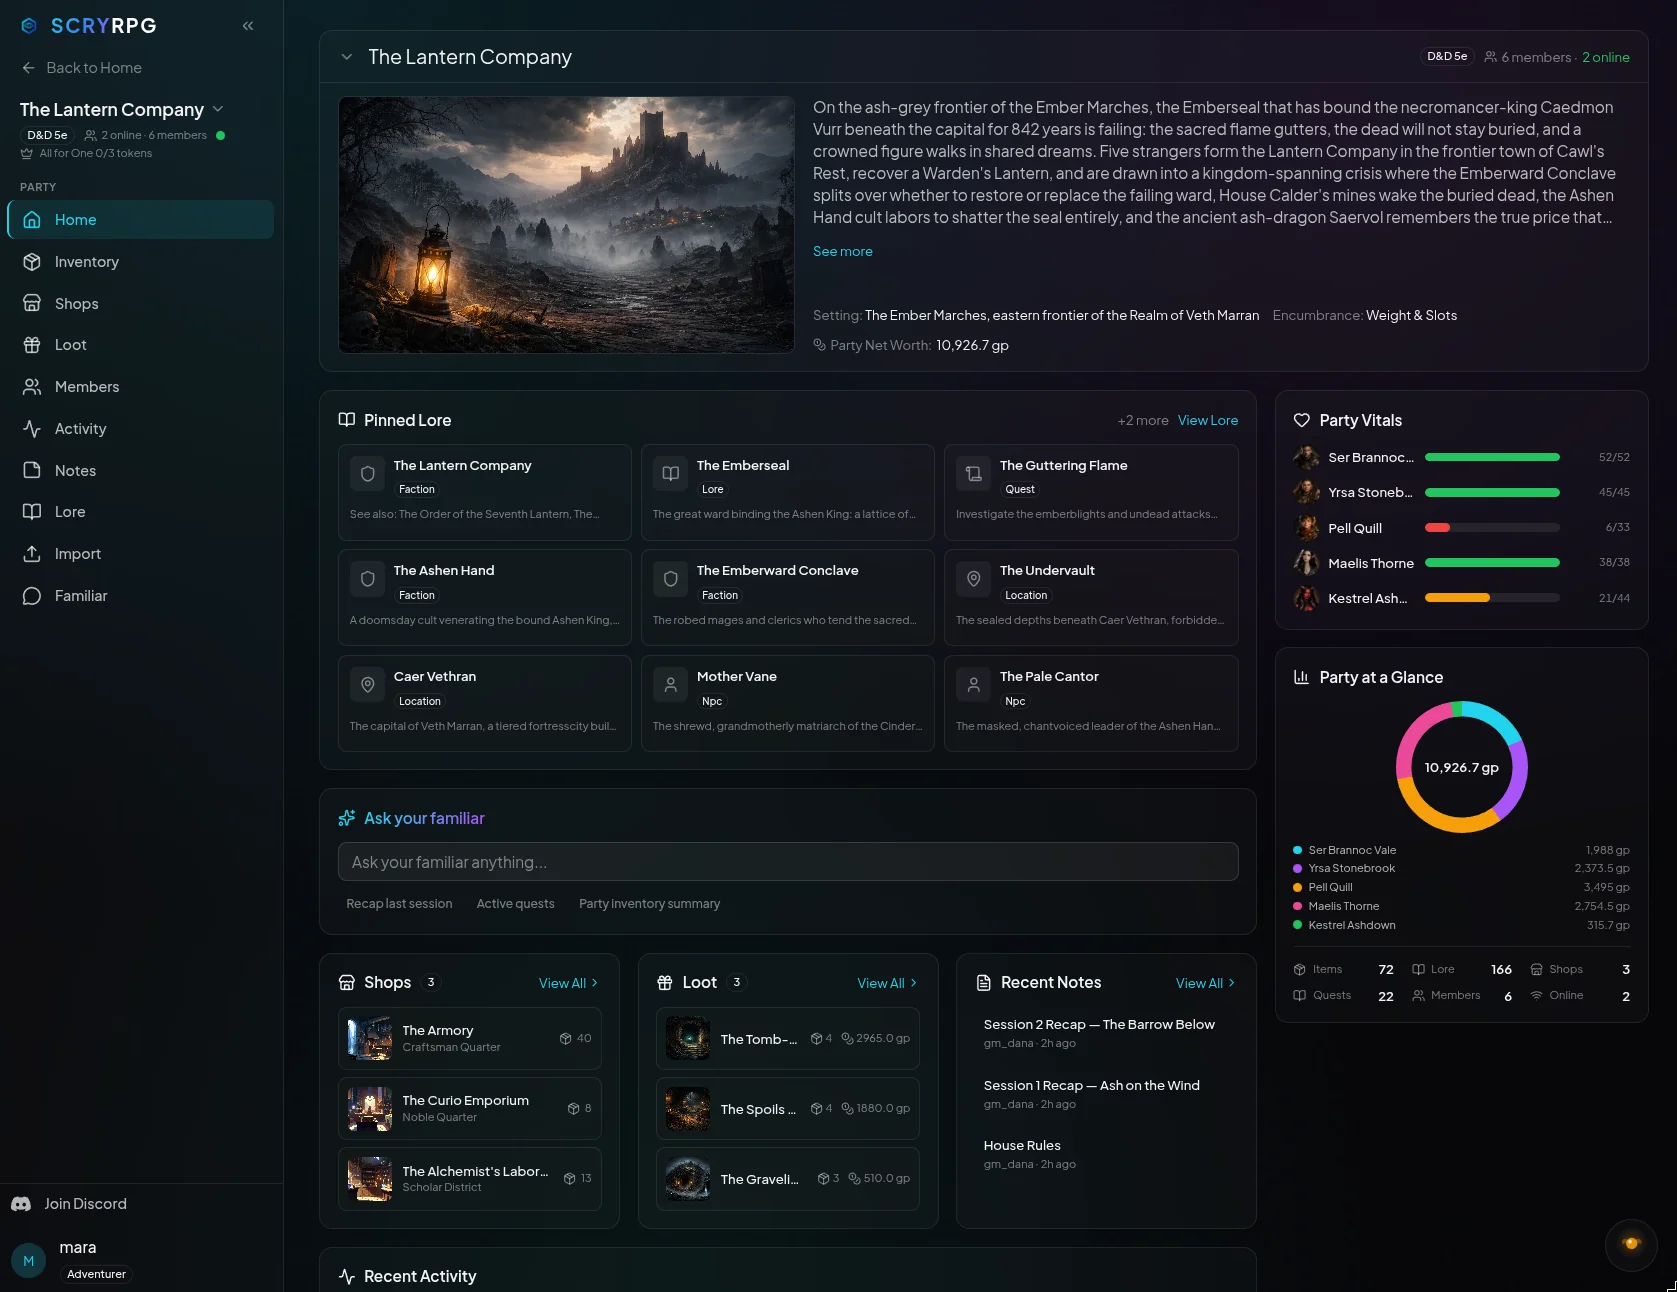This screenshot has height=1292, width=1677.
Task: Click the Familiar chat bubble icon
Action: tap(32, 596)
